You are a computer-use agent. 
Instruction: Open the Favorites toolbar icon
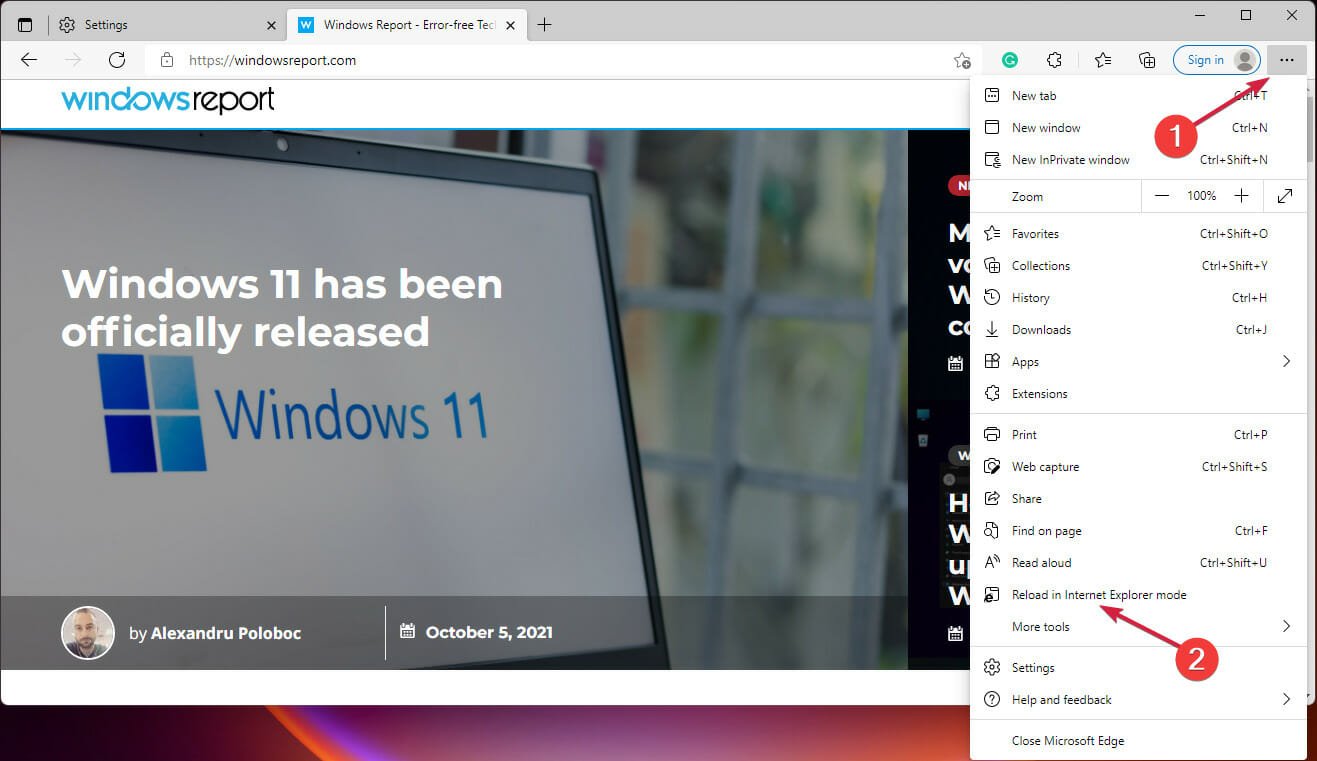tap(1103, 60)
